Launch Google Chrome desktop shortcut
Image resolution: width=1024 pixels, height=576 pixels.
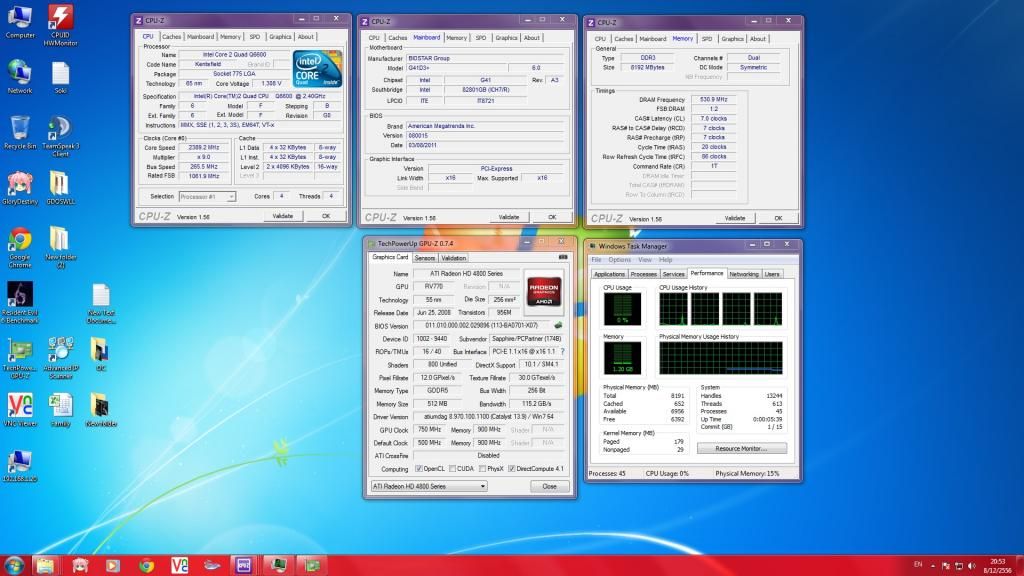[x=20, y=247]
